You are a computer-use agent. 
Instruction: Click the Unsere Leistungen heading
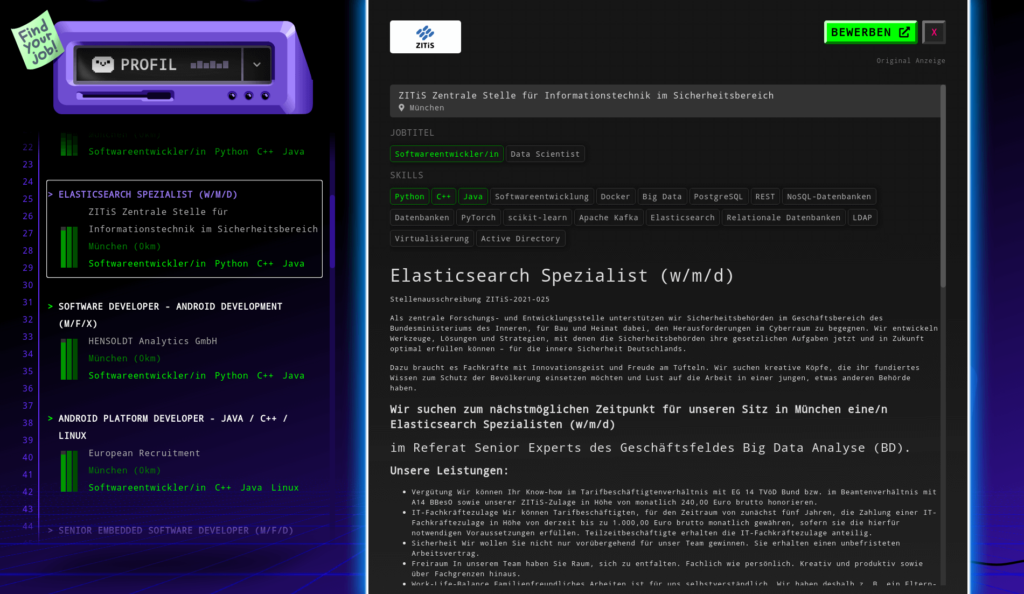449,471
